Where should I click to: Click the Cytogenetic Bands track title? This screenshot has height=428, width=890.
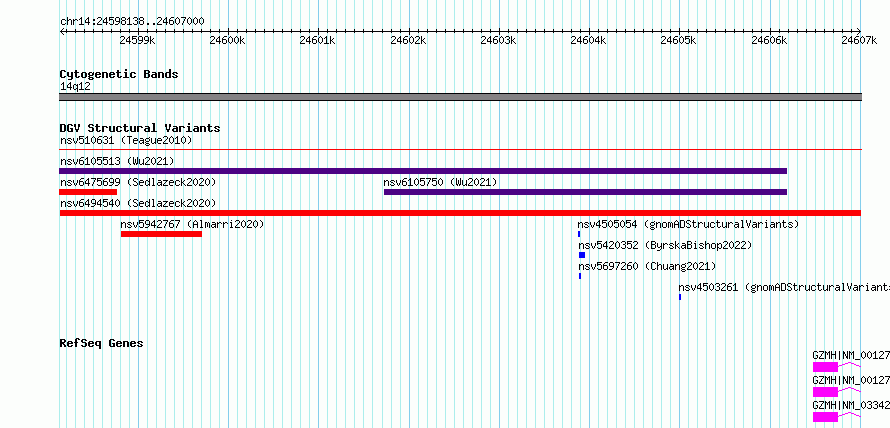click(x=119, y=74)
